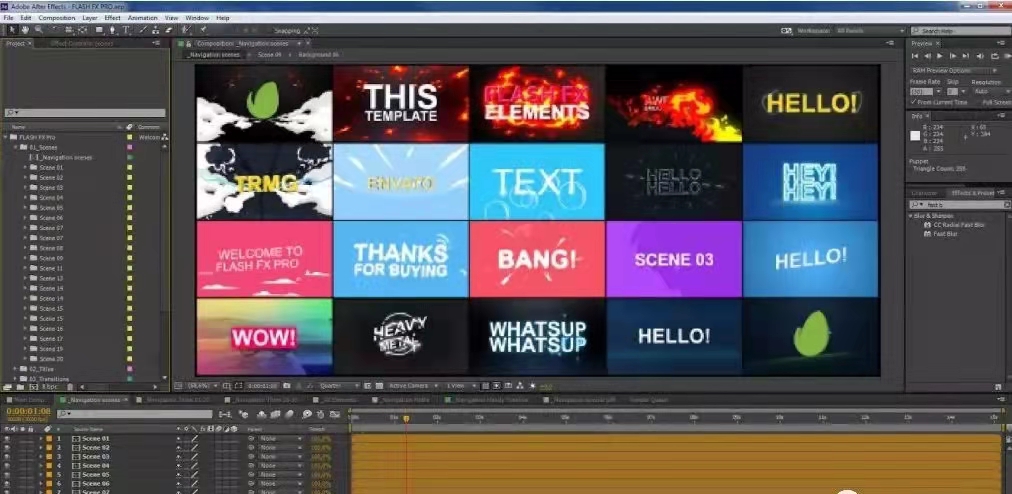Viewport: 1012px width, 494px height.
Task: Select the Fast Blur effect preset
Action: 944,233
